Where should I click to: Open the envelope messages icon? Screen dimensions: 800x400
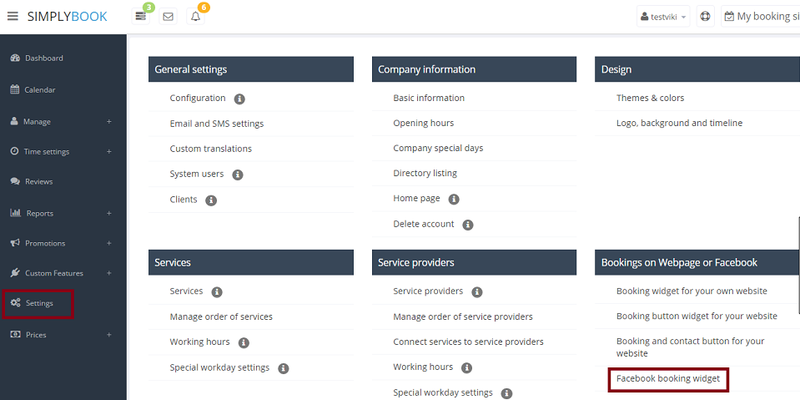(168, 17)
